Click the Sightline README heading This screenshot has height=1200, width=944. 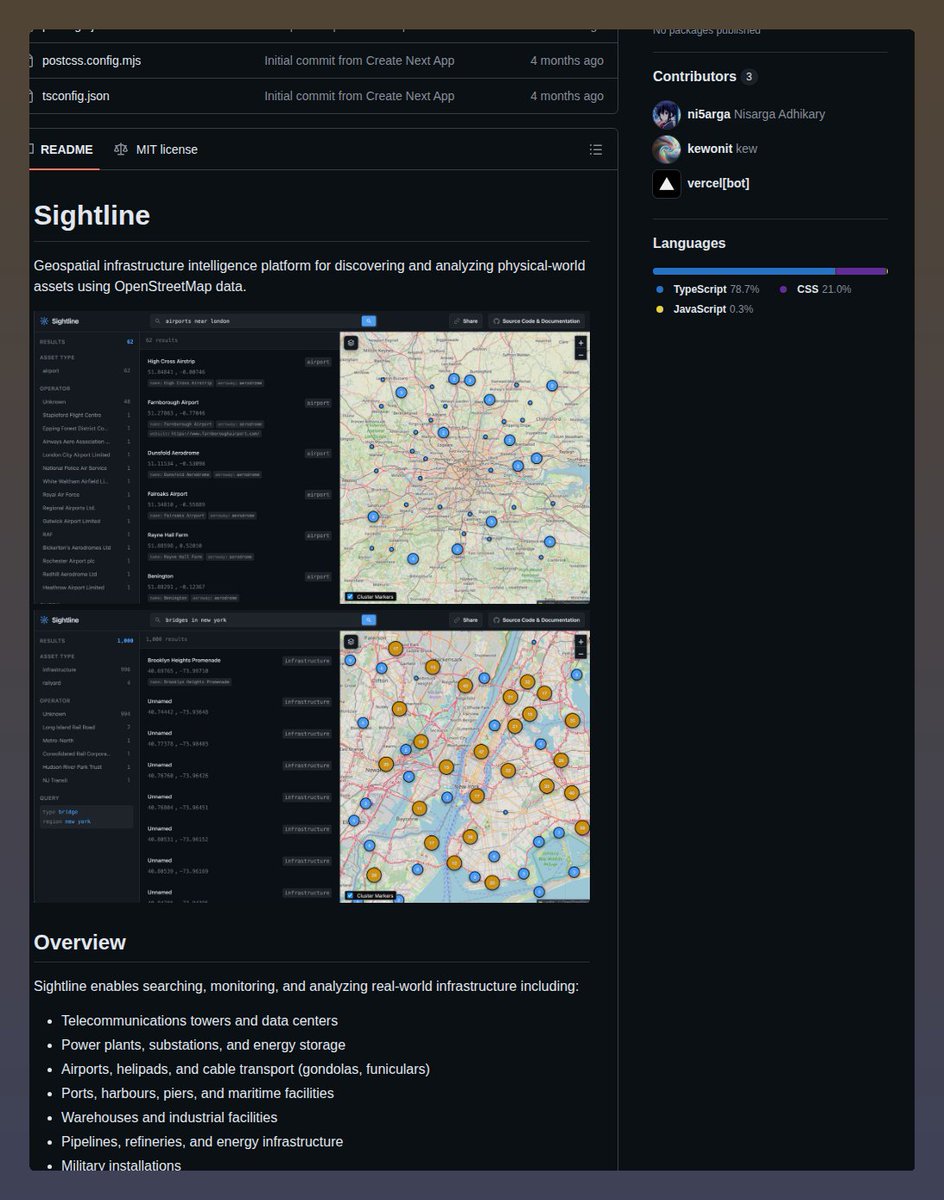92,215
